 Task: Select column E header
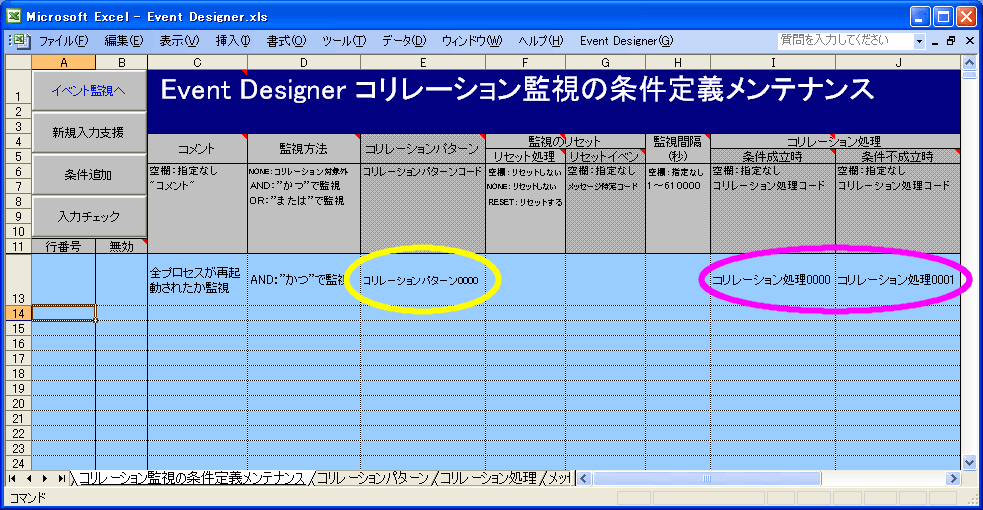point(423,62)
